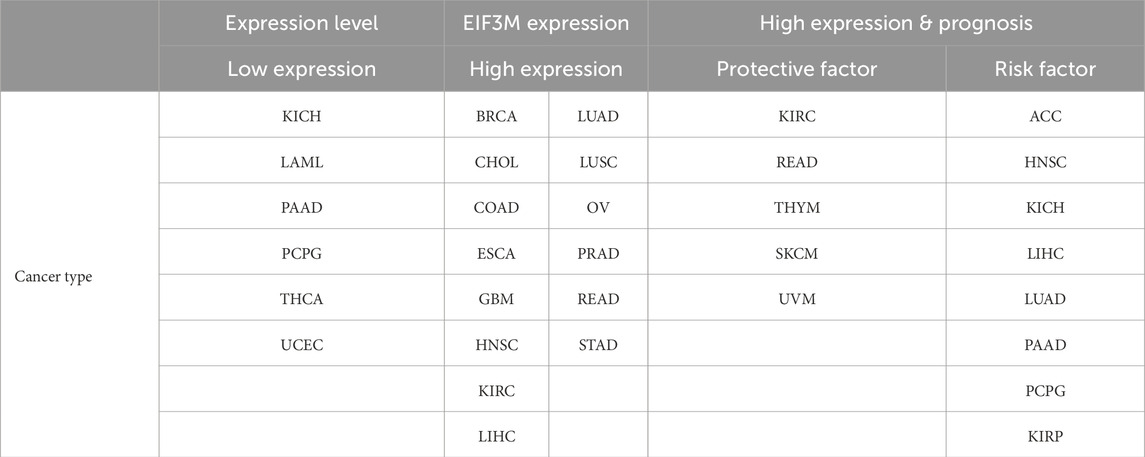The width and height of the screenshot is (1145, 457).
Task: Select the "Low expression" subheader cell
Action: [301, 69]
